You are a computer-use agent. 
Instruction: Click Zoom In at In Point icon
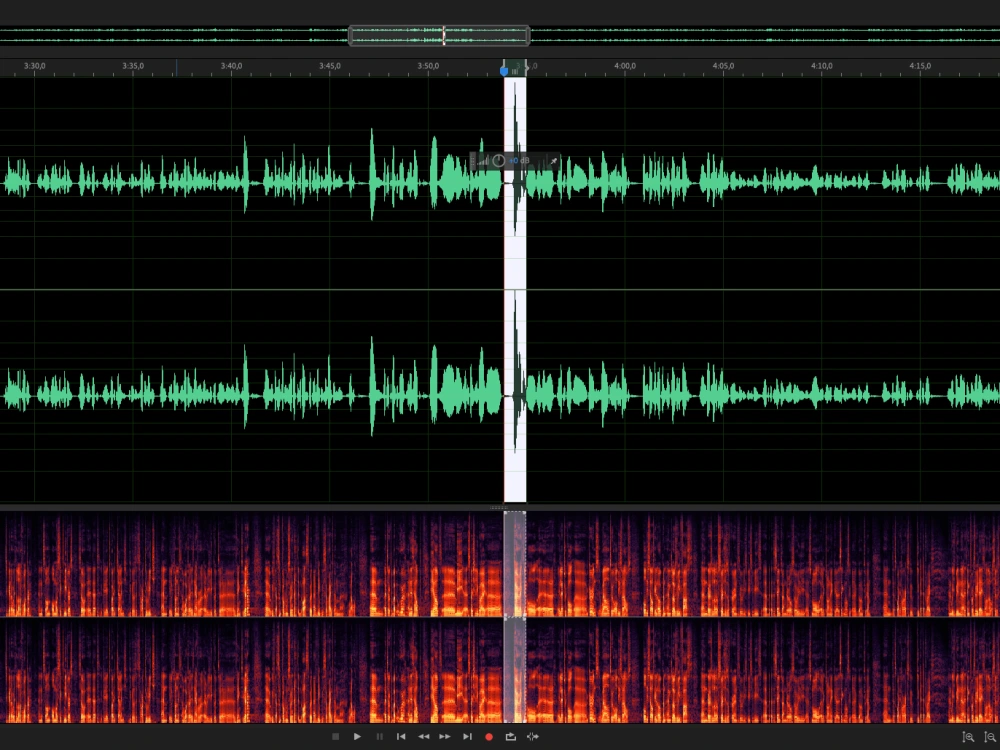pos(968,737)
